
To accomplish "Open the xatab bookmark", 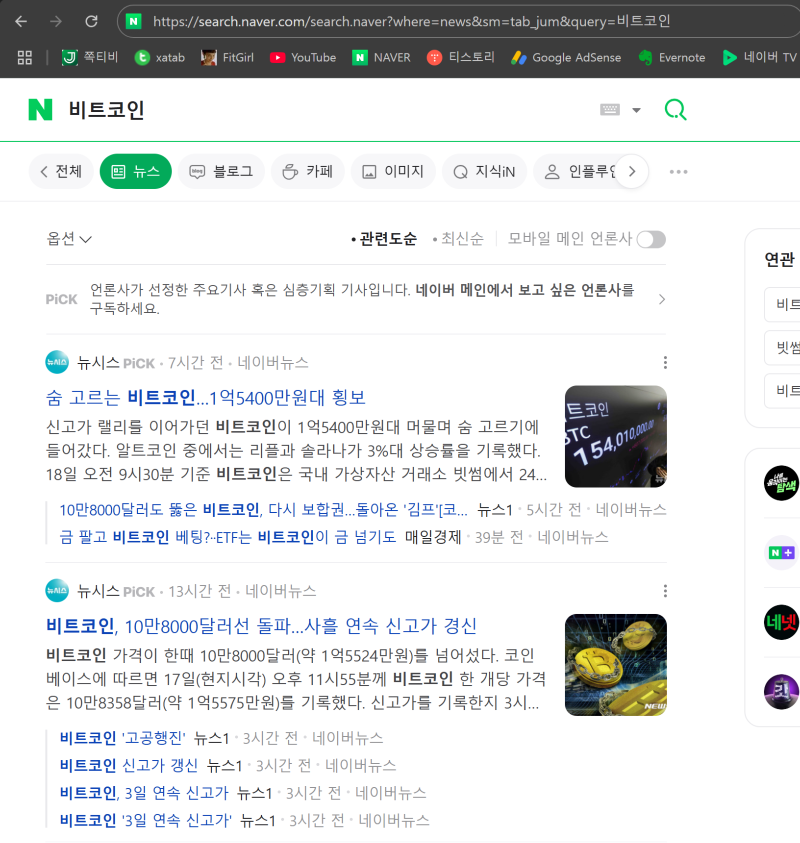I will click(x=160, y=58).
